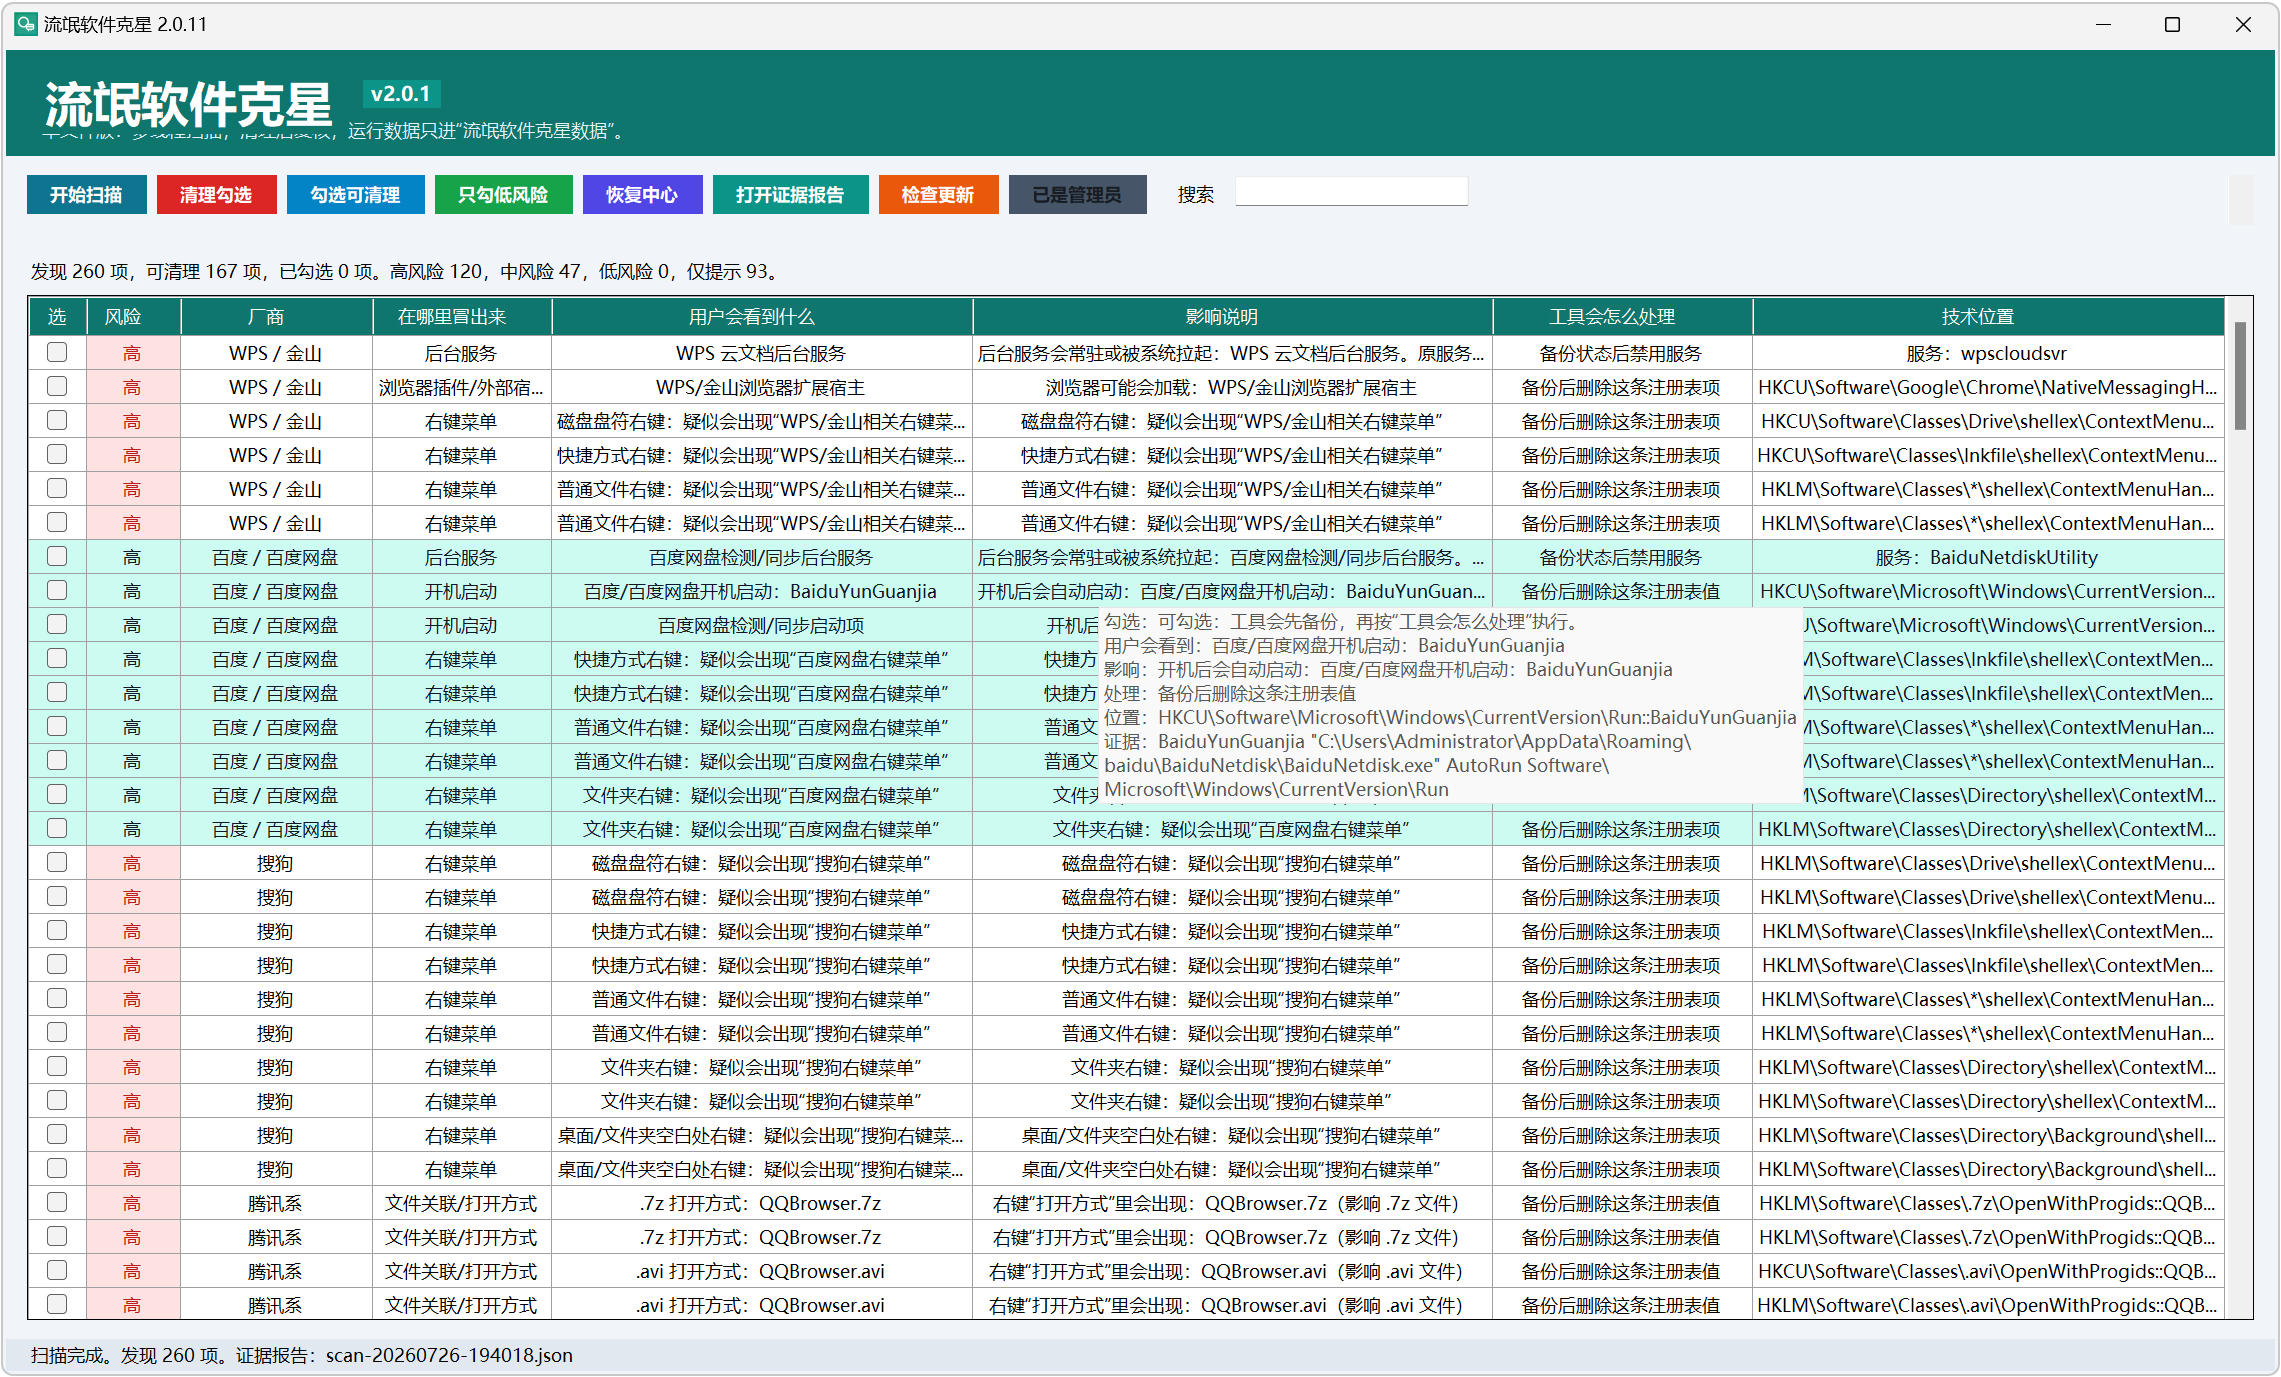The width and height of the screenshot is (2281, 1377).
Task: Check the 百度网盘检测/同步启动项 row checkbox
Action: coord(57,624)
